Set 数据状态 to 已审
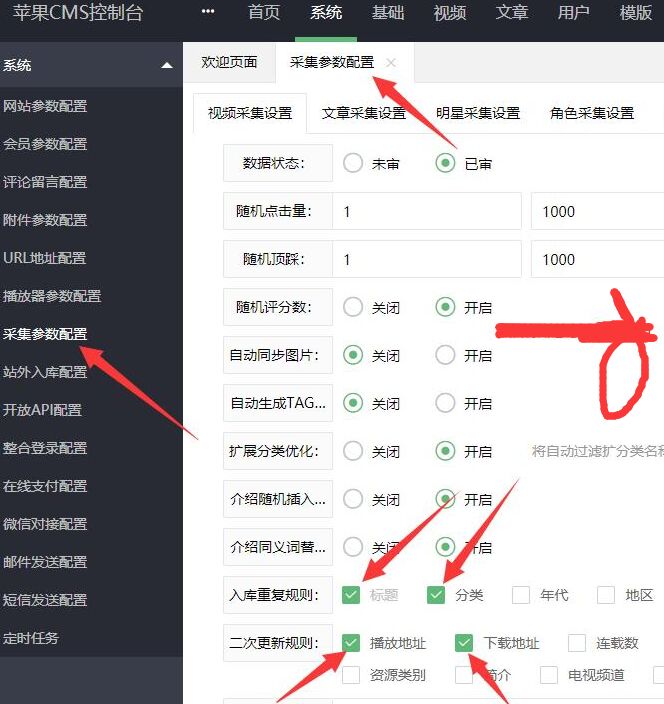This screenshot has height=704, width=664. point(445,163)
